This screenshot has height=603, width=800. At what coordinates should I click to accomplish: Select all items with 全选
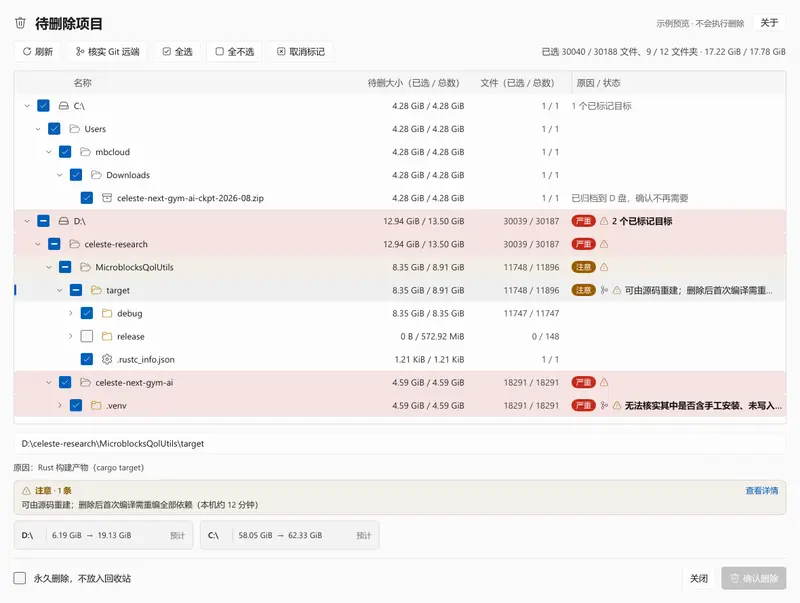pos(177,52)
